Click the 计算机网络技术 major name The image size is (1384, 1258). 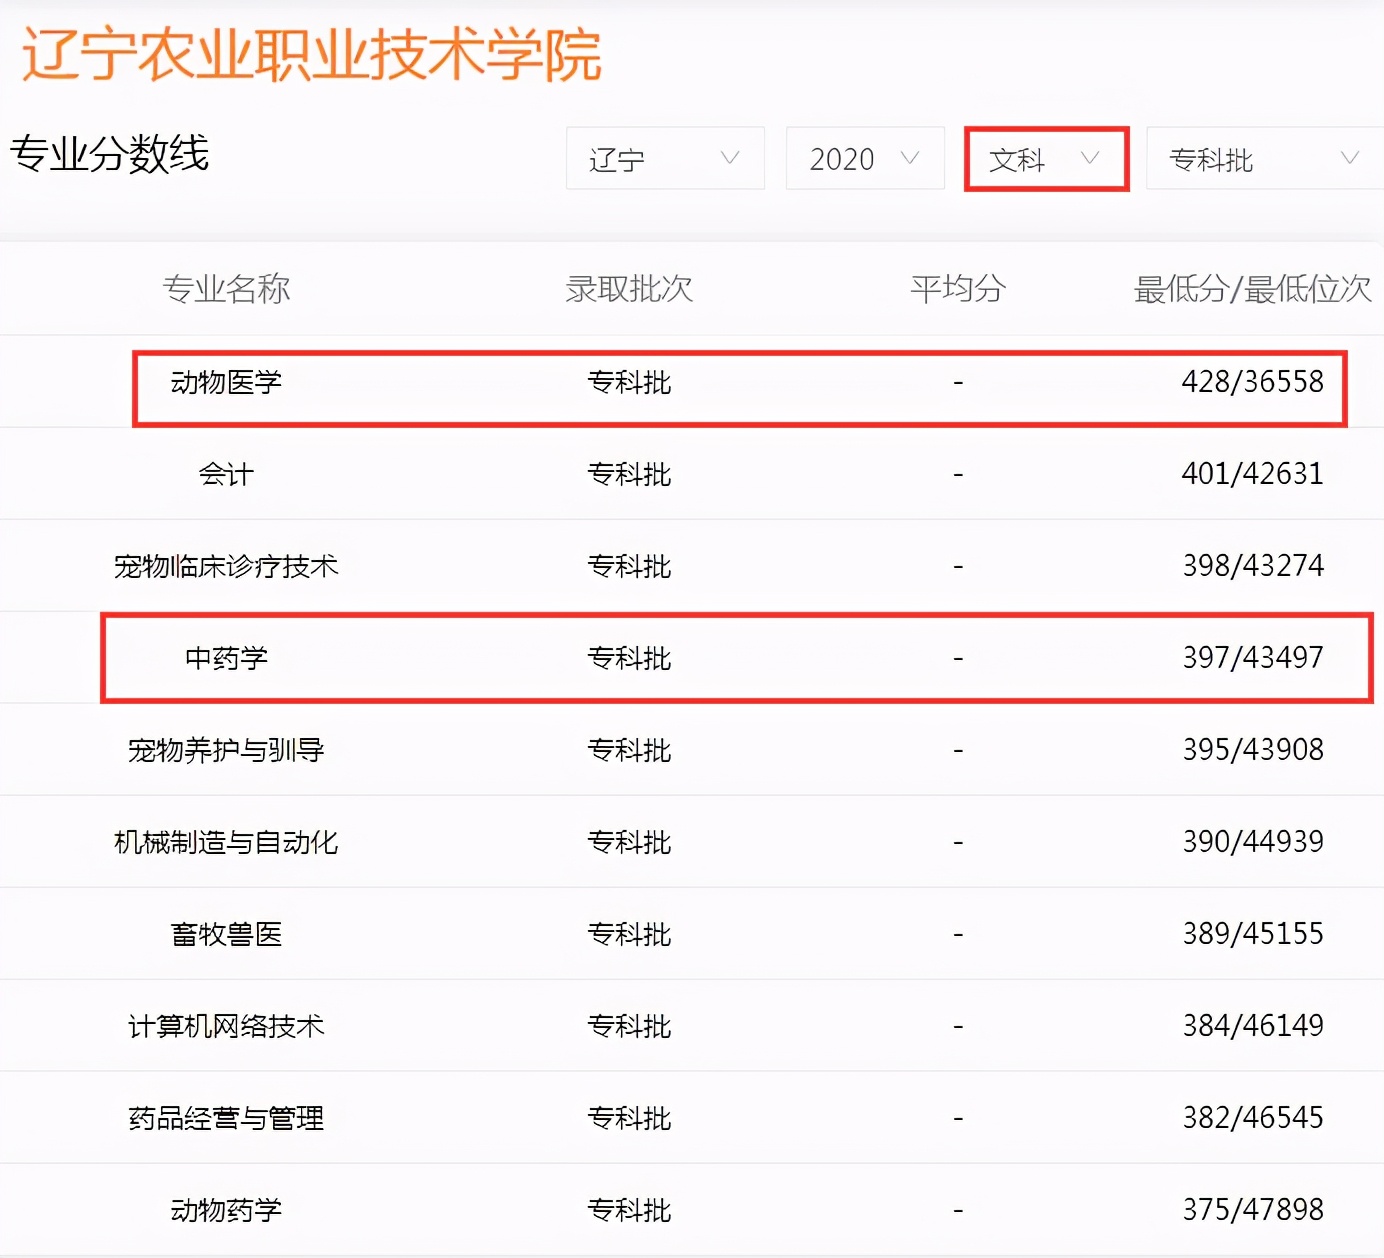[x=225, y=1025]
